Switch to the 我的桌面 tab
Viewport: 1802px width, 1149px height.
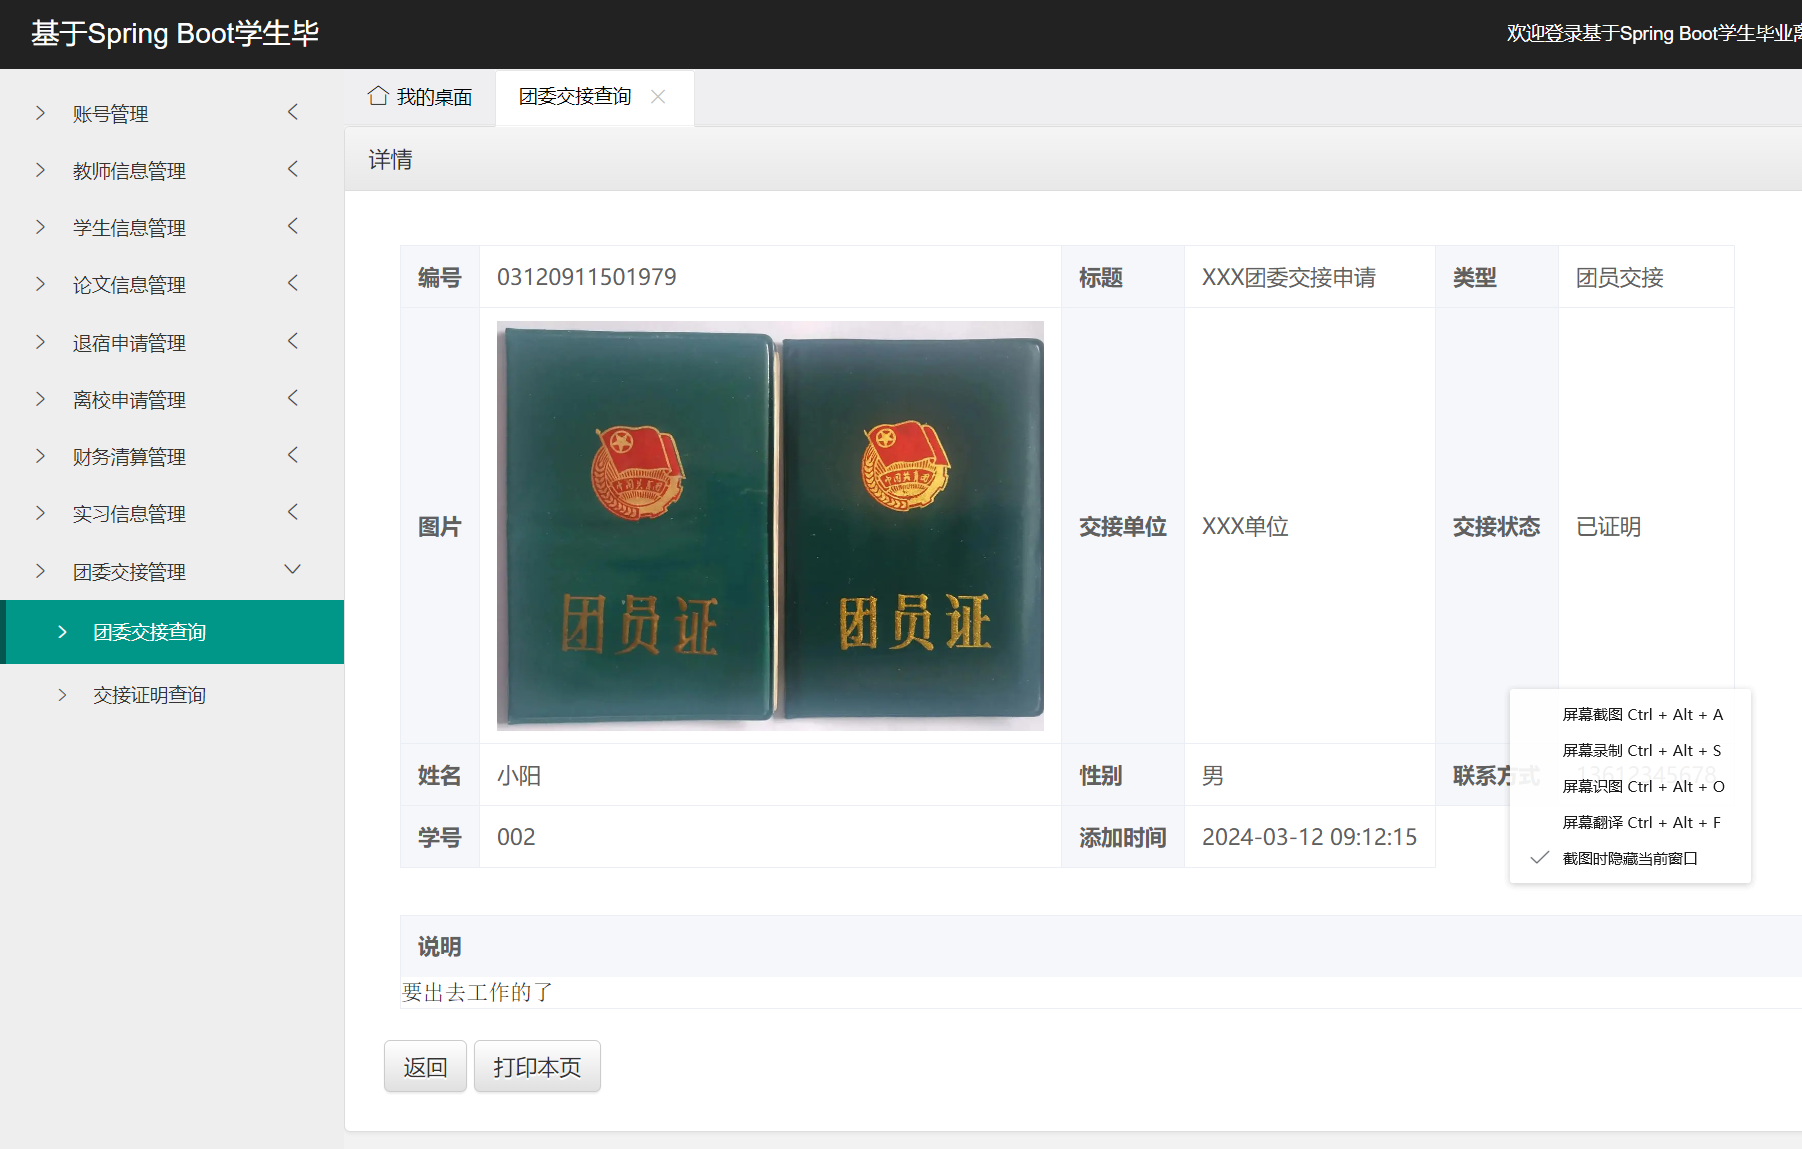coord(420,95)
